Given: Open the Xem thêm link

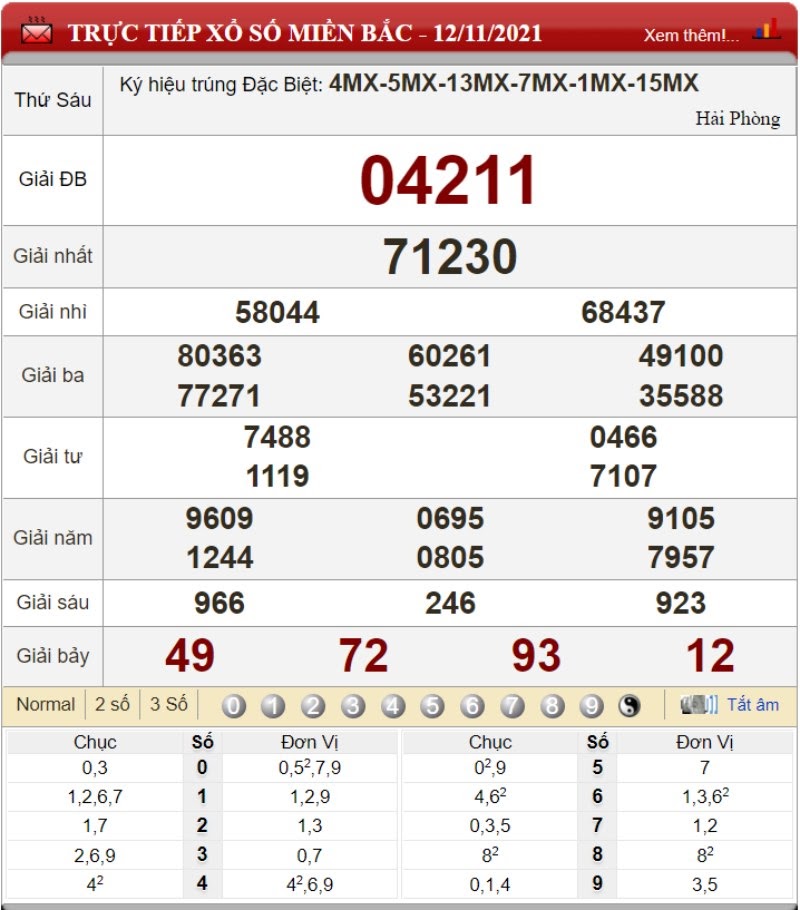Looking at the screenshot, I should click(691, 35).
